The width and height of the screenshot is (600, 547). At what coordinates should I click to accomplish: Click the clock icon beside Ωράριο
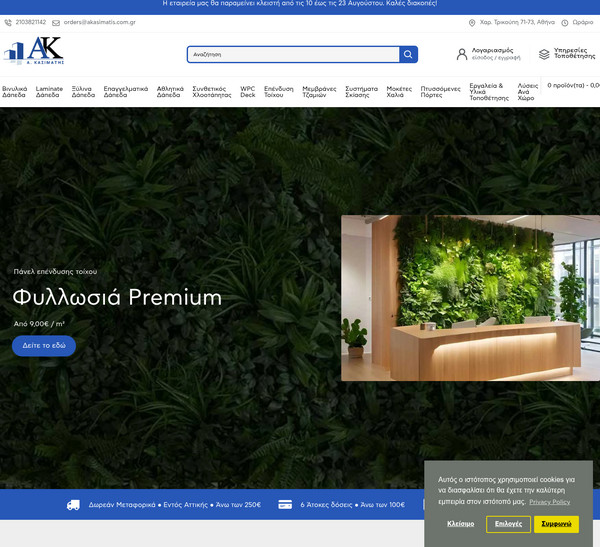click(x=564, y=23)
